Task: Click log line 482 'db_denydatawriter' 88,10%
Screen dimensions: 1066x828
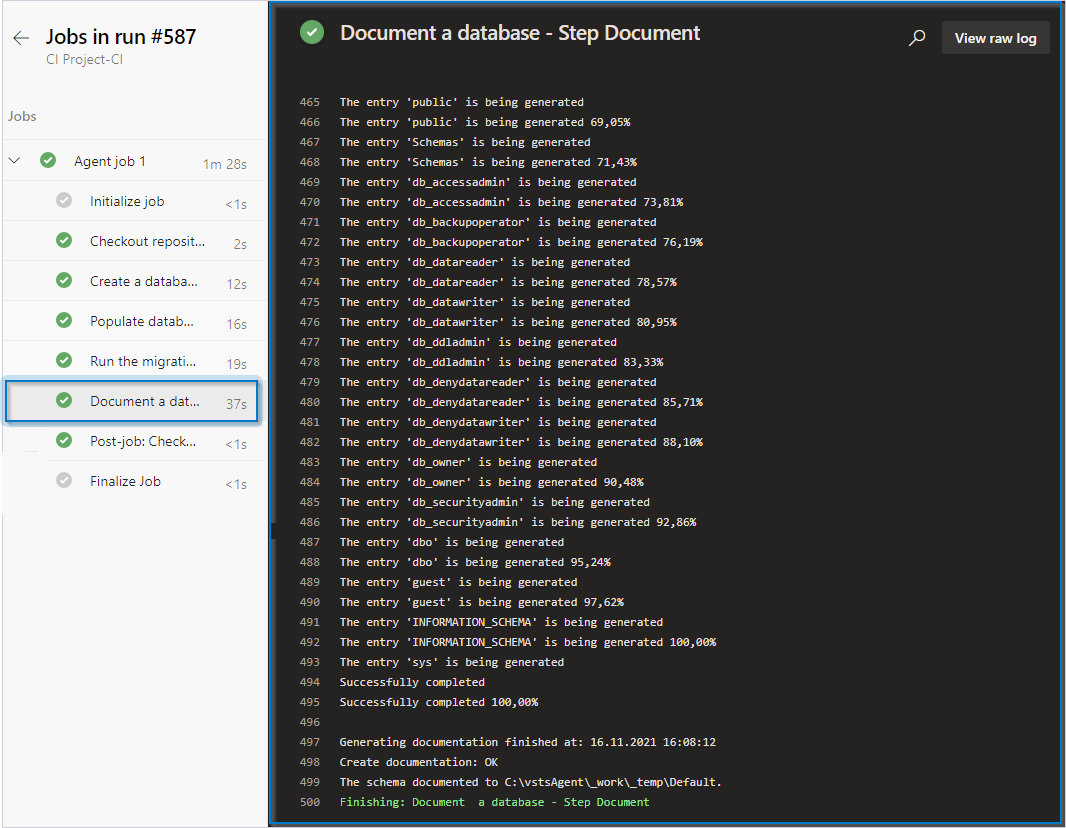Action: click(521, 443)
